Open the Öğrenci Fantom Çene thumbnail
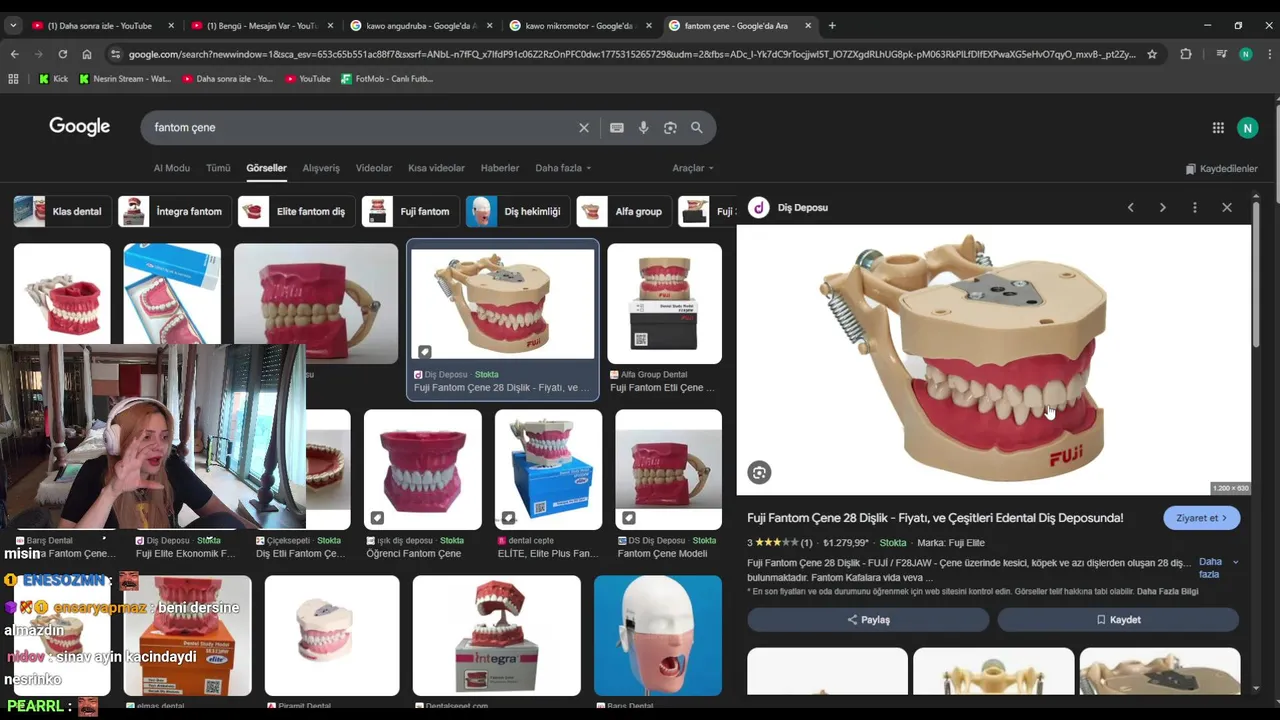This screenshot has height=720, width=1280. pos(422,469)
